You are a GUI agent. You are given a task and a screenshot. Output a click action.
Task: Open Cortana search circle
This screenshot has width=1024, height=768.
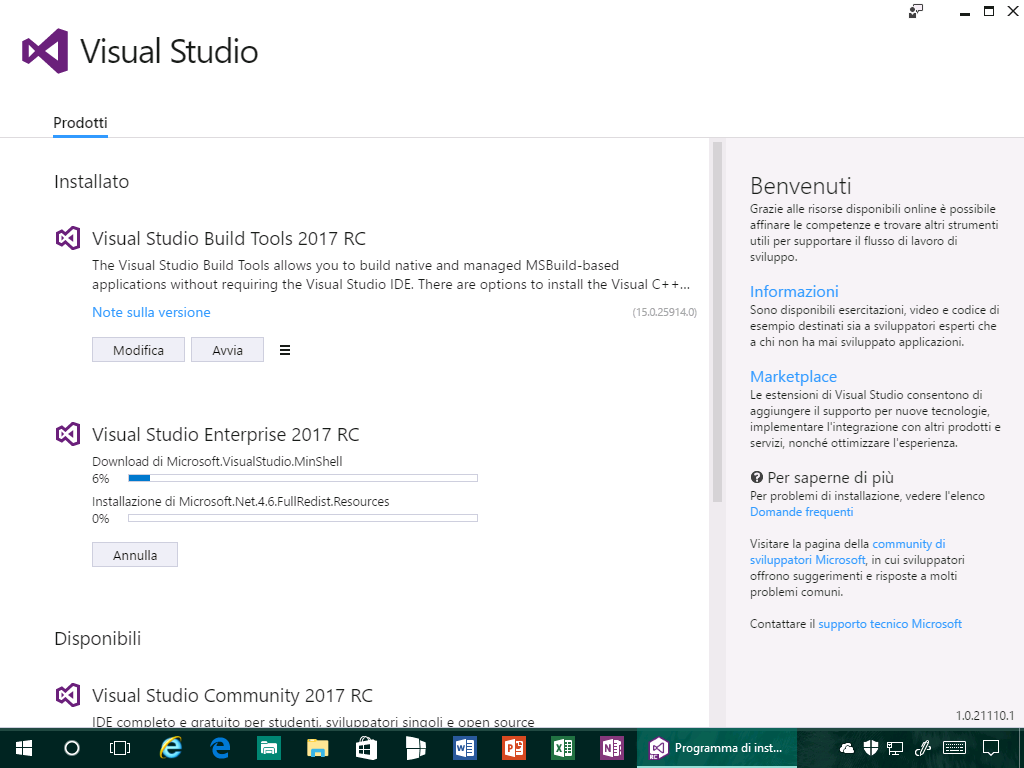[72, 748]
